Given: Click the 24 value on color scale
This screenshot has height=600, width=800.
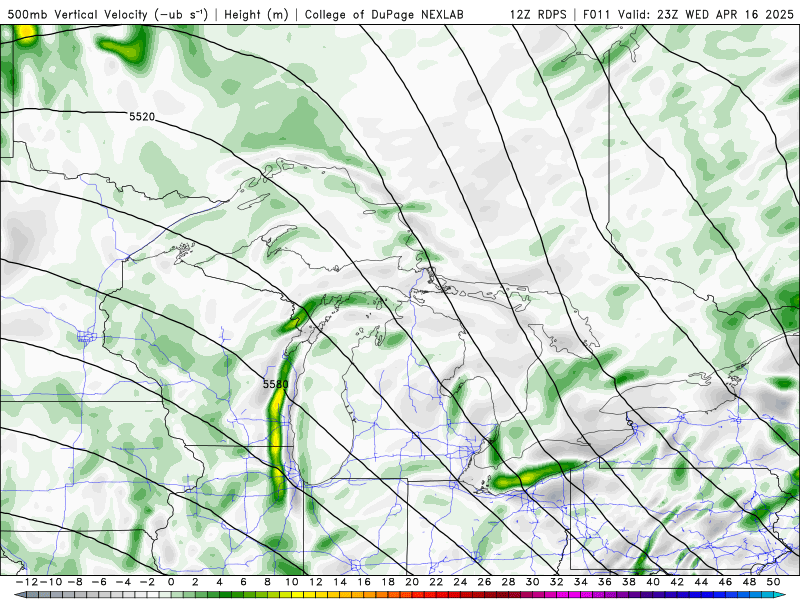Looking at the screenshot, I should tap(460, 582).
